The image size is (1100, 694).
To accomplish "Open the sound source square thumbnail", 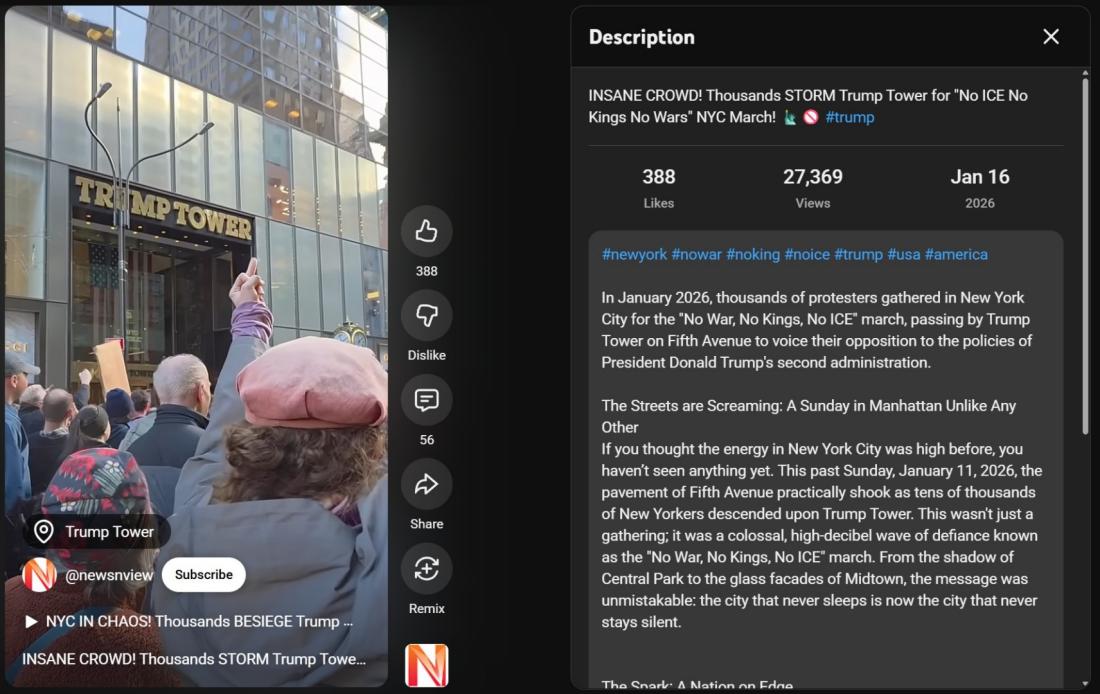I will (x=426, y=665).
